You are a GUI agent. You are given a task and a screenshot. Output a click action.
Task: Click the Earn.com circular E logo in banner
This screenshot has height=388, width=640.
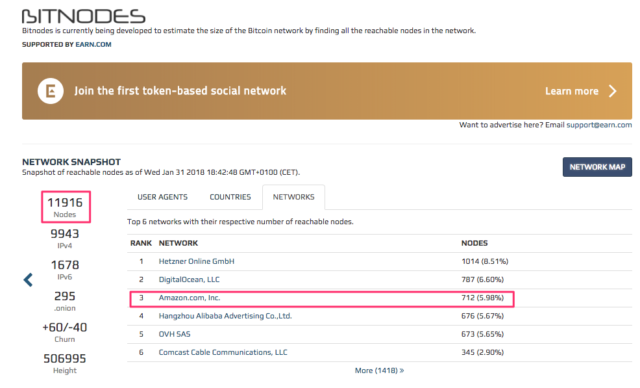(51, 91)
